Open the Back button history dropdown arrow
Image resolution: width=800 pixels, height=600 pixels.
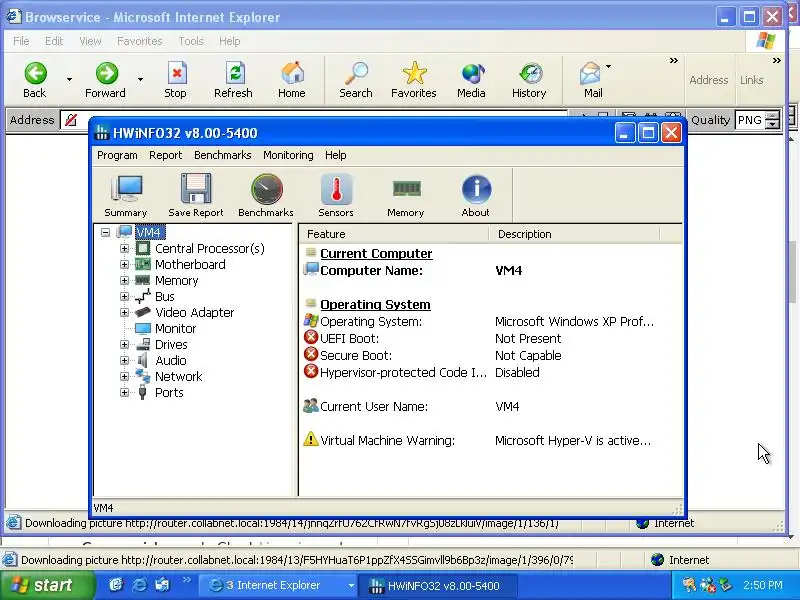click(x=69, y=79)
